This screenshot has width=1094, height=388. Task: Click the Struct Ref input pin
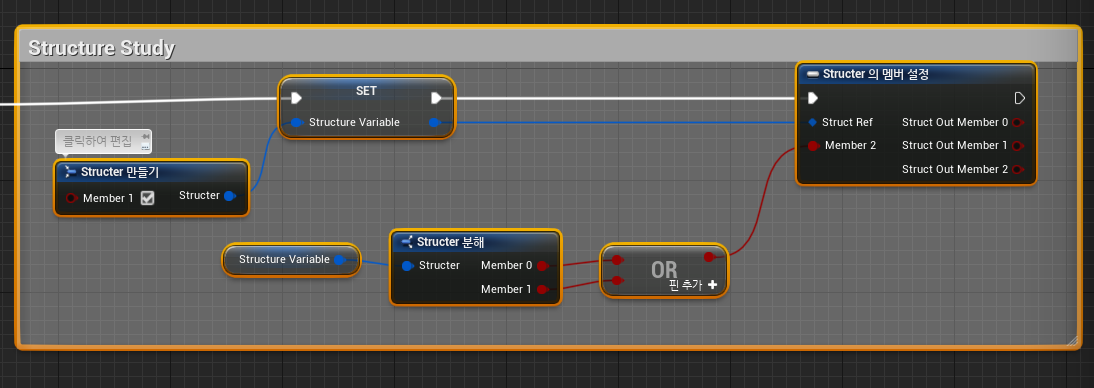click(x=812, y=122)
